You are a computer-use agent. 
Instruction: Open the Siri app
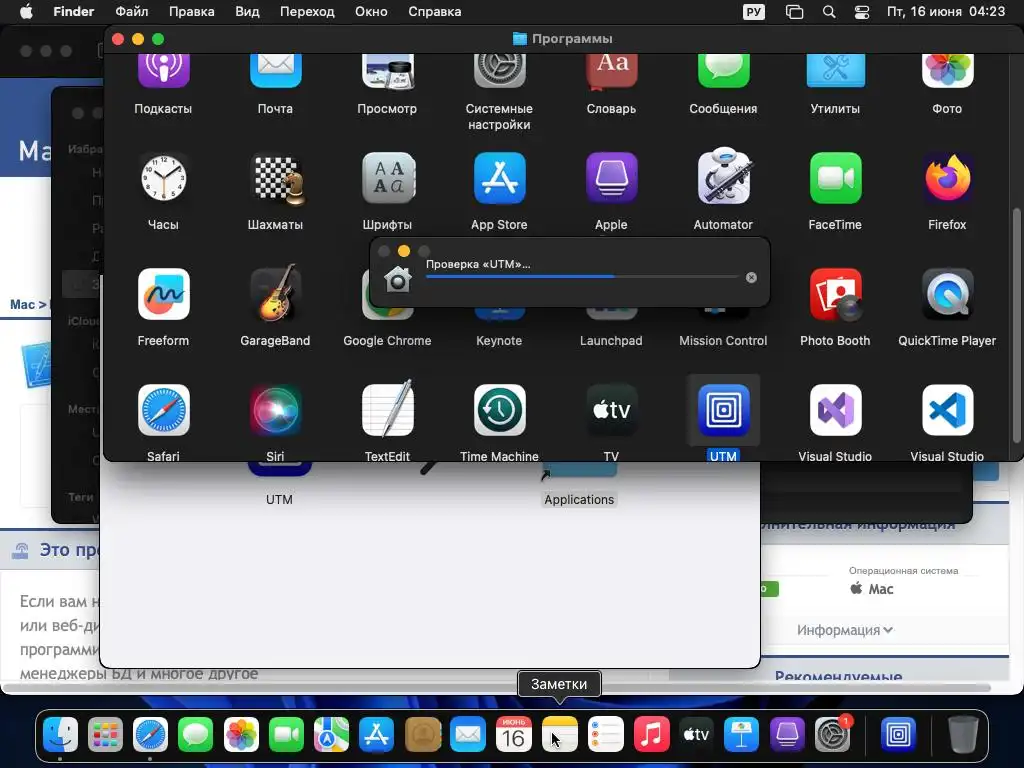coord(276,410)
